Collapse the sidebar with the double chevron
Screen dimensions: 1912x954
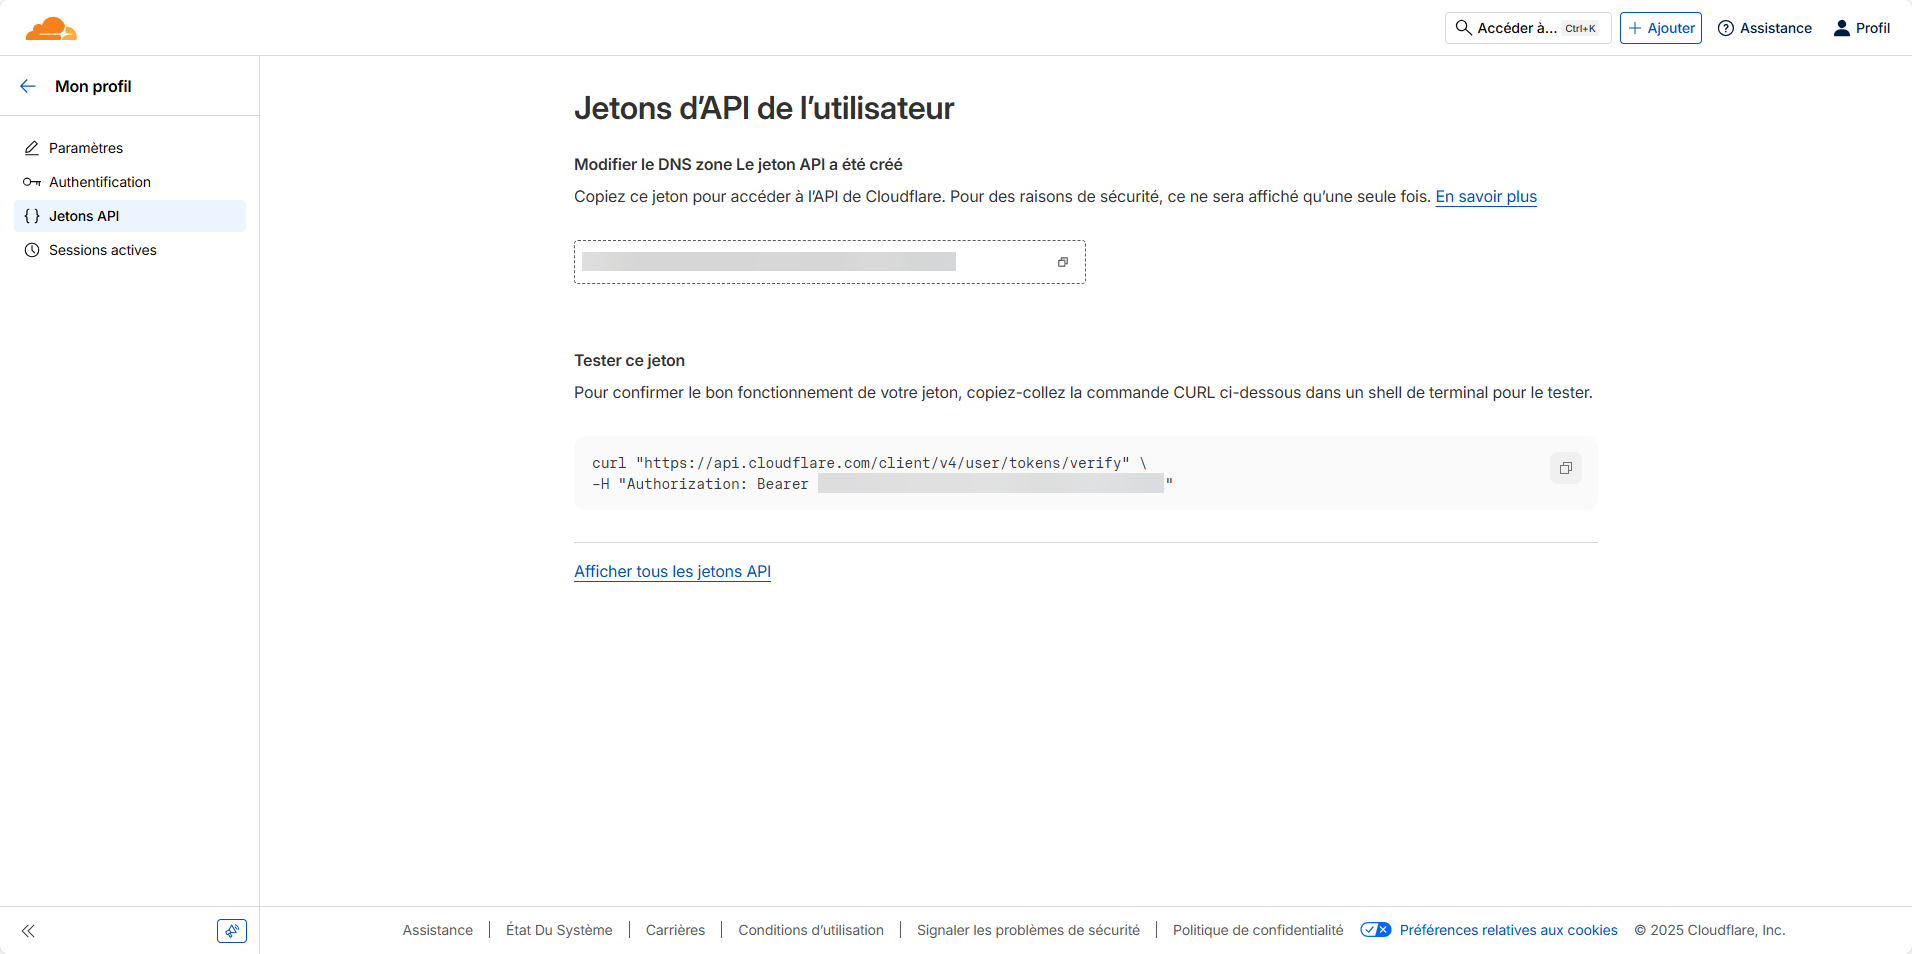[28, 931]
